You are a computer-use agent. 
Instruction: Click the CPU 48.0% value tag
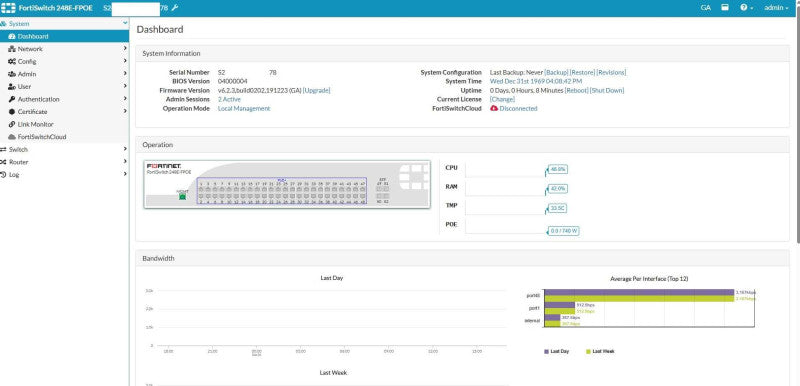tap(558, 169)
